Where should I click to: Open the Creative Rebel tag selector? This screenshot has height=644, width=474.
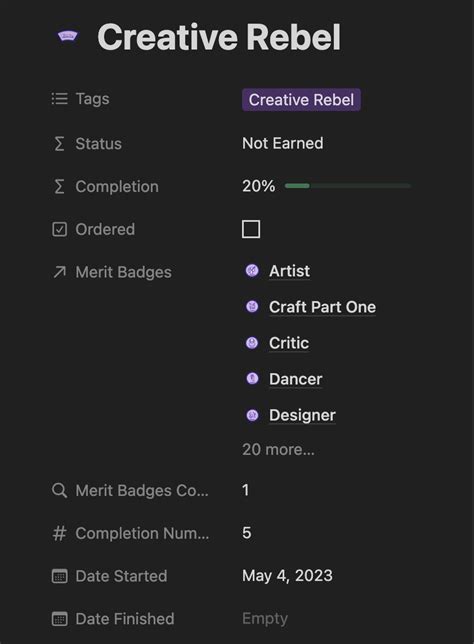pos(301,100)
